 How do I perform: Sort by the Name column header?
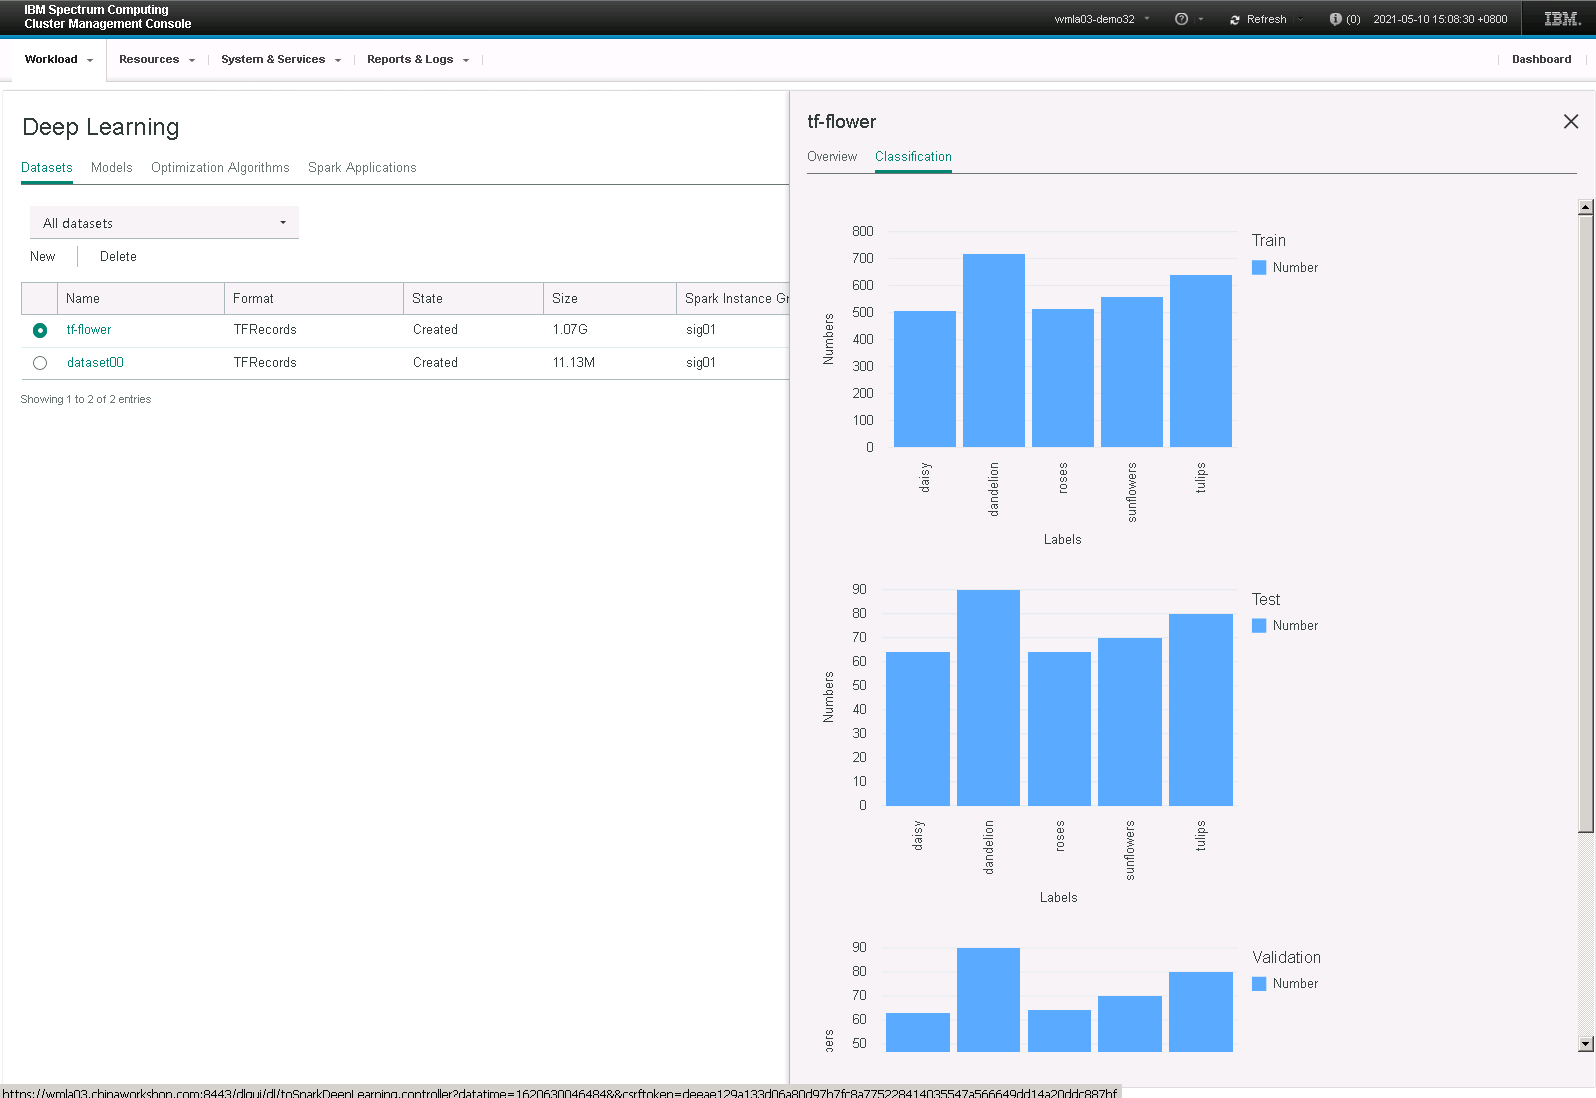click(141, 299)
